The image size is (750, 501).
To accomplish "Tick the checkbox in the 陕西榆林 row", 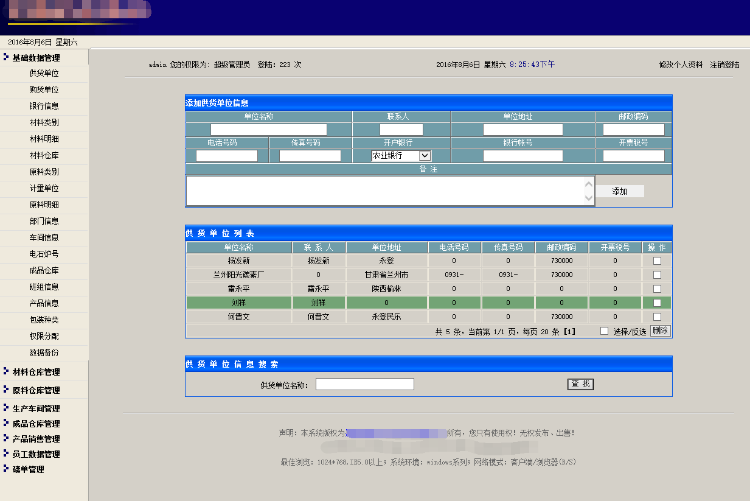I will coord(657,289).
